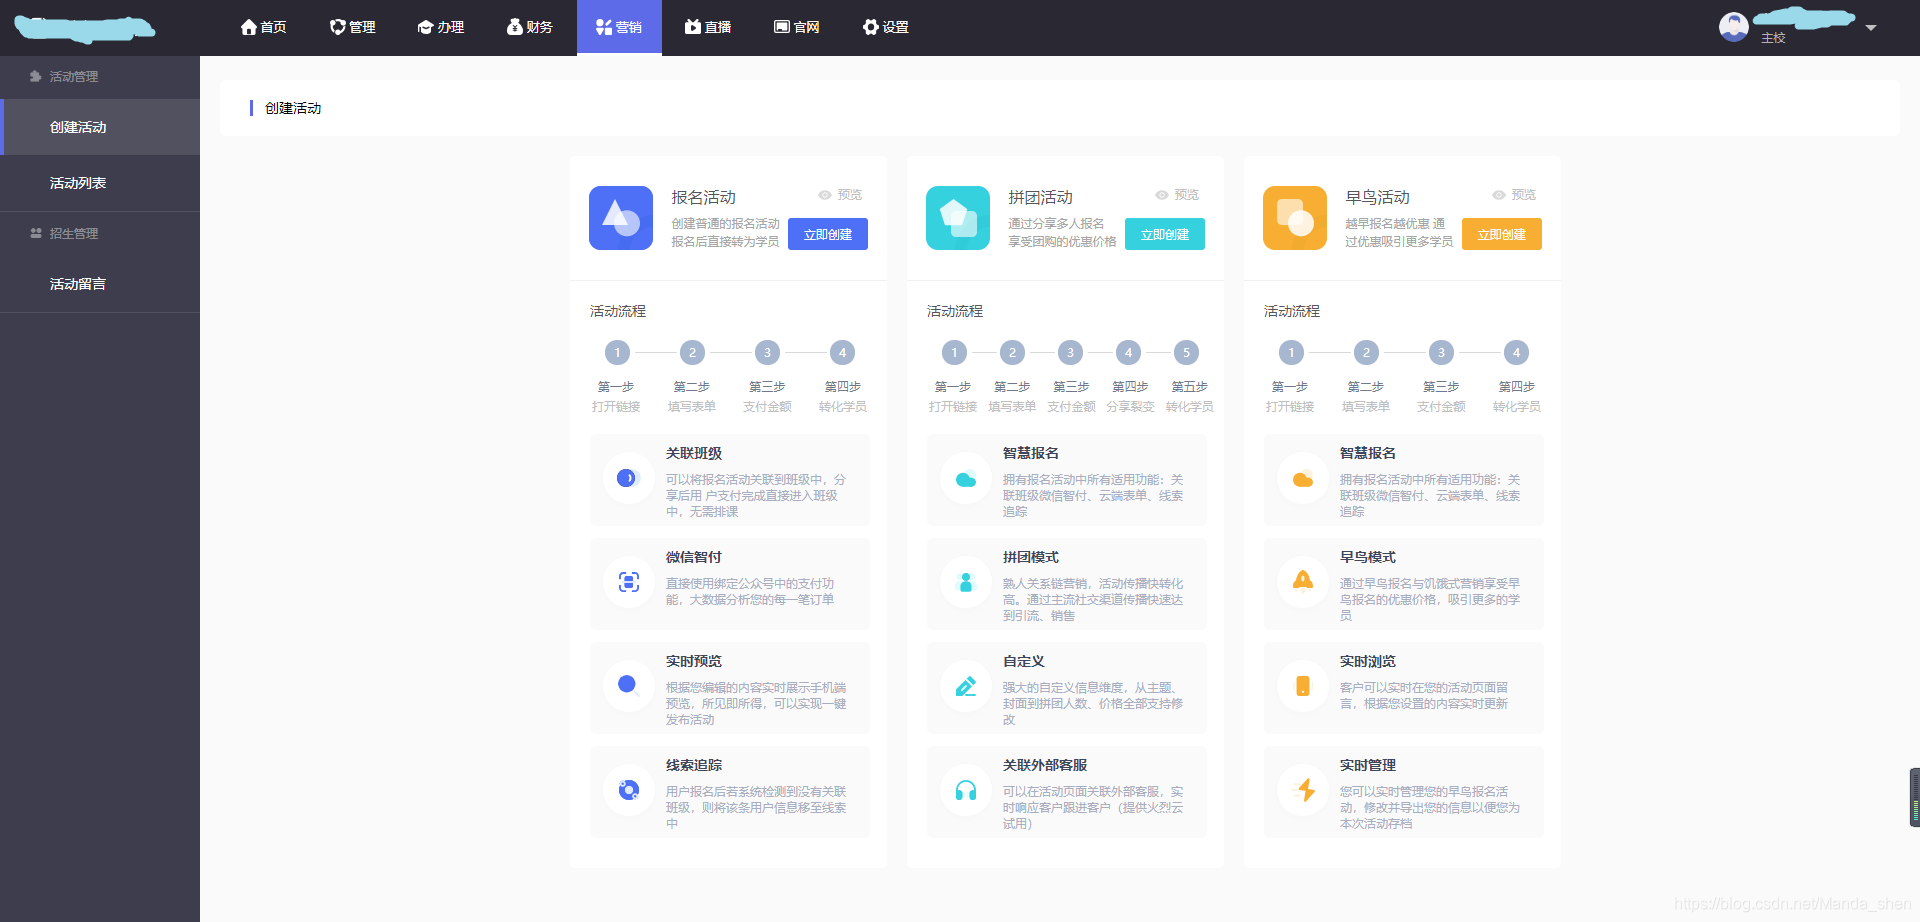Click the 实时管理 lightning bolt icon

coord(1303,790)
